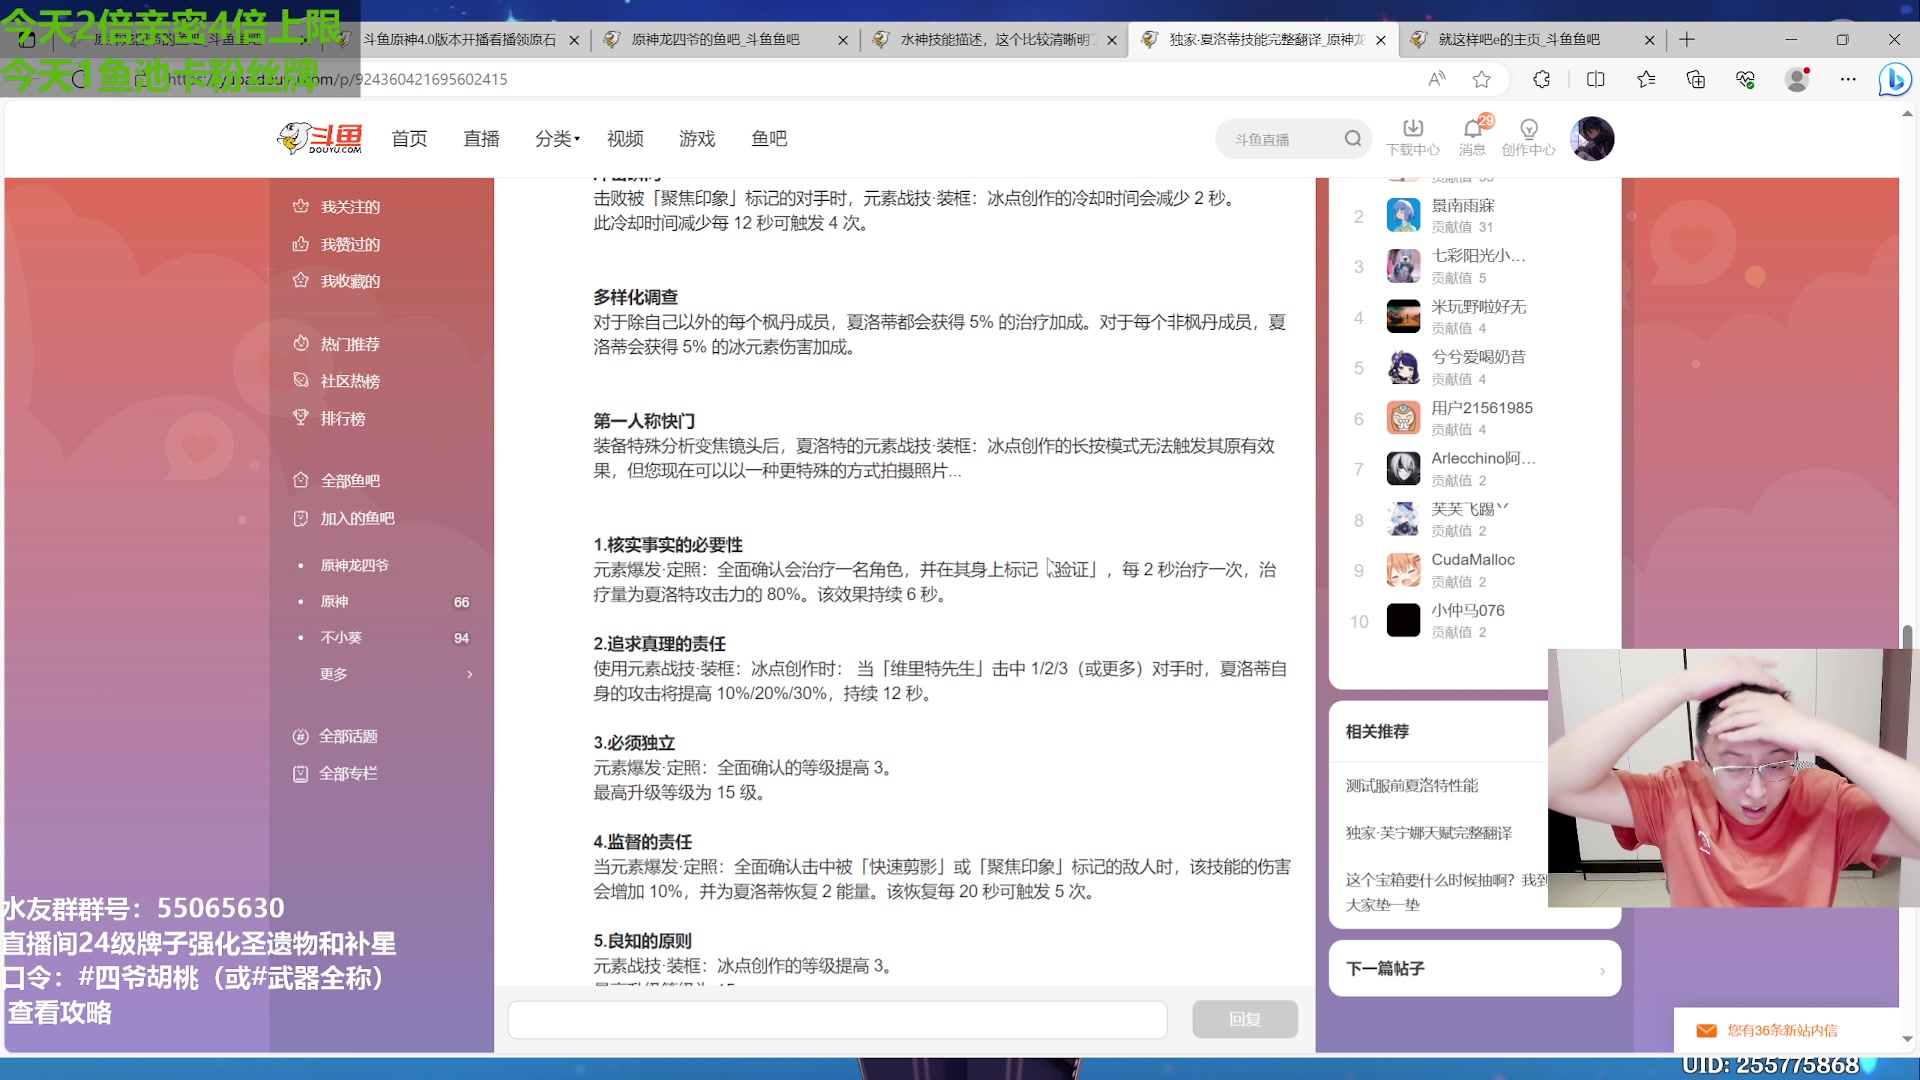Select 鱼吧 in the top navigation
This screenshot has width=1920, height=1080.
point(768,139)
